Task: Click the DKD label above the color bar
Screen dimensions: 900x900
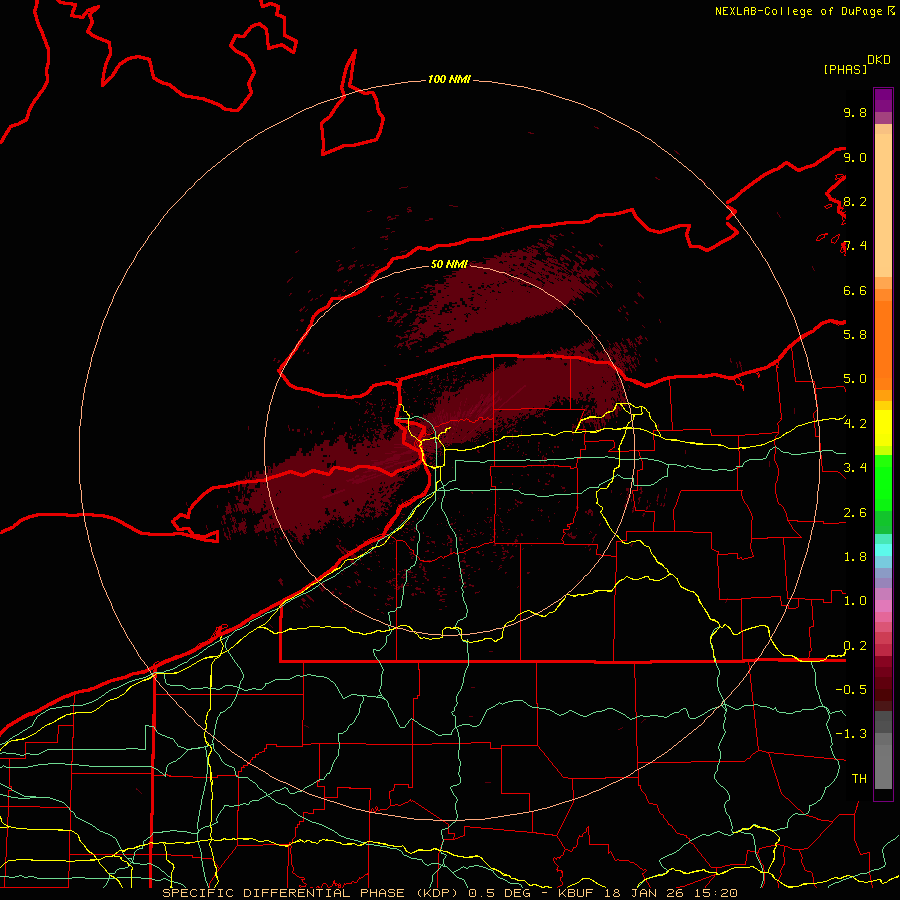Action: click(x=879, y=59)
